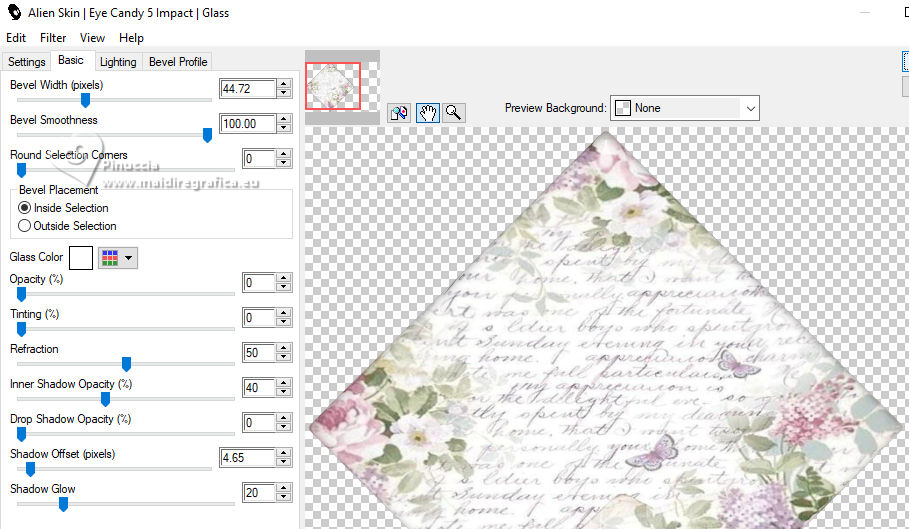Decrease Bevel Smoothness with down arrow
909x529 pixels.
[x=284, y=128]
